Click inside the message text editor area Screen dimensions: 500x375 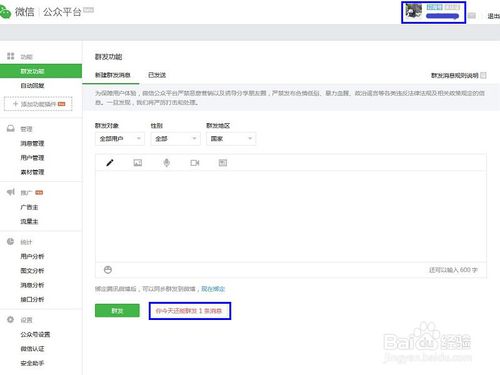pyautogui.click(x=291, y=216)
